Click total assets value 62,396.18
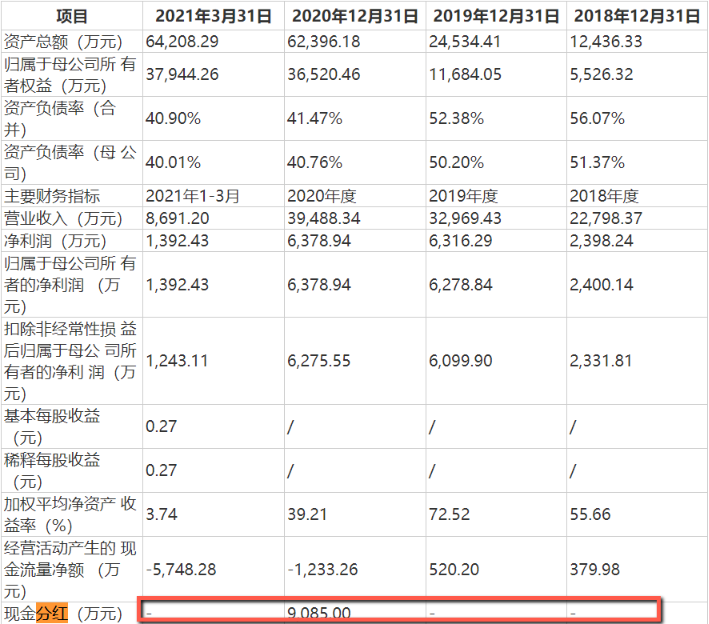Viewport: 709px width, 624px height. (x=324, y=42)
